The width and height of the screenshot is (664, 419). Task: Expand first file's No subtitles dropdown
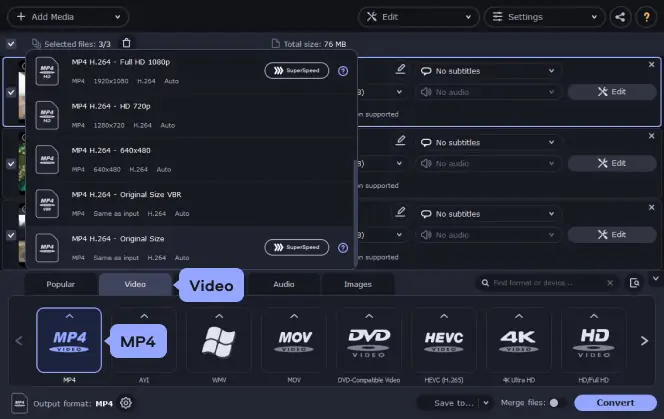(x=488, y=71)
